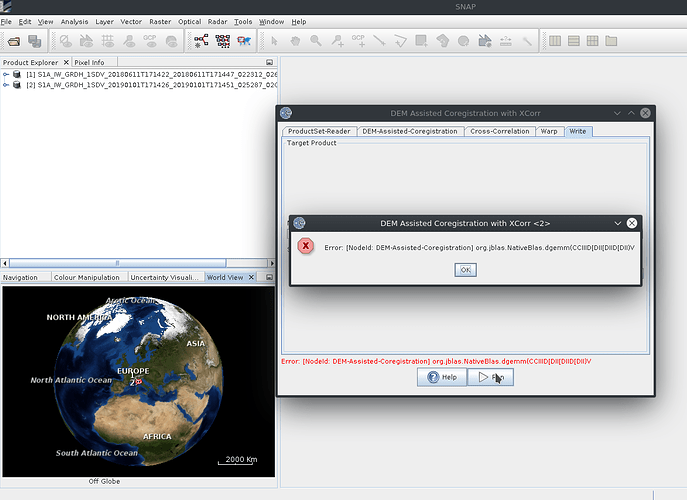Open the File menu
This screenshot has width=687, height=500.
pyautogui.click(x=6, y=21)
